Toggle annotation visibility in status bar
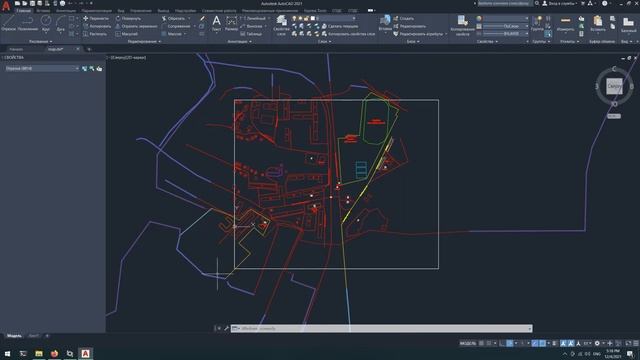640x360 pixels. coord(563,343)
